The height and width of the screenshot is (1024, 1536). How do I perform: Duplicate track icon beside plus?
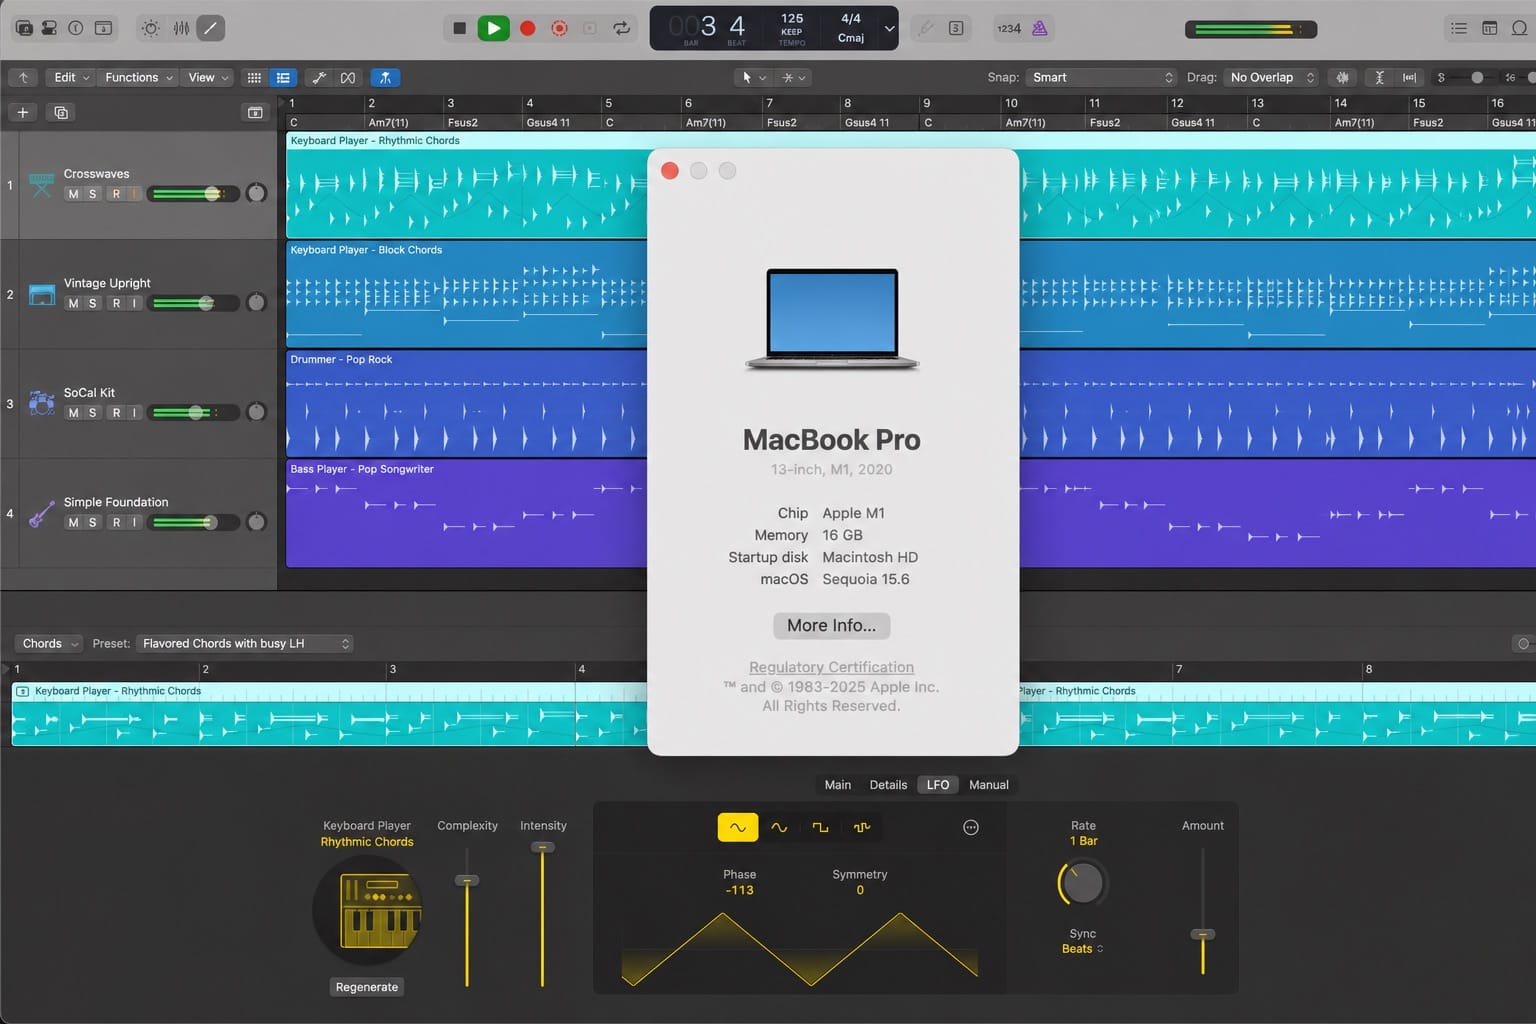point(61,112)
